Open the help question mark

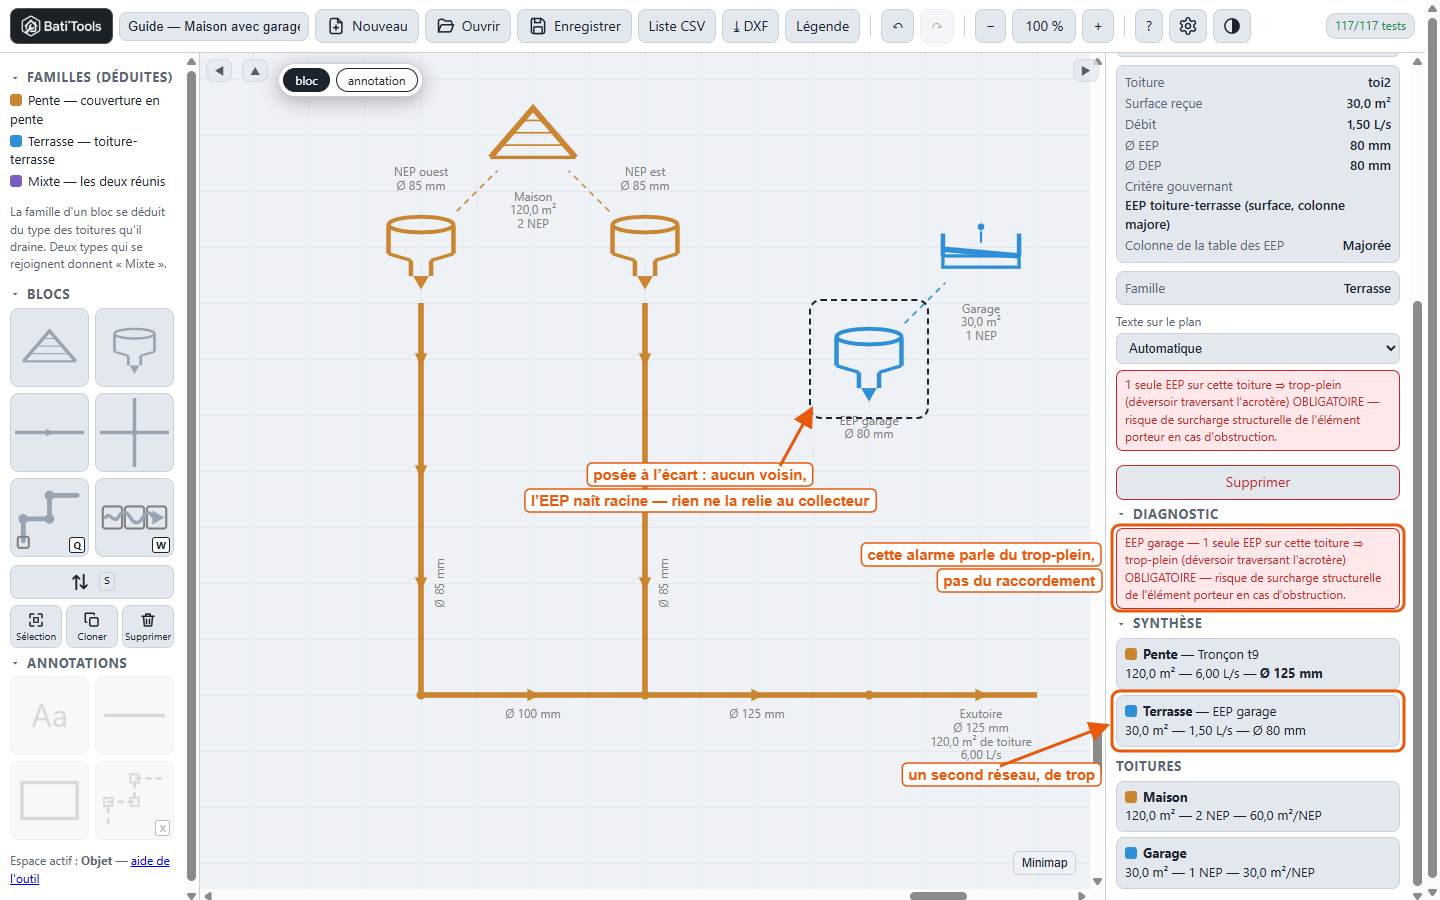(x=1148, y=26)
